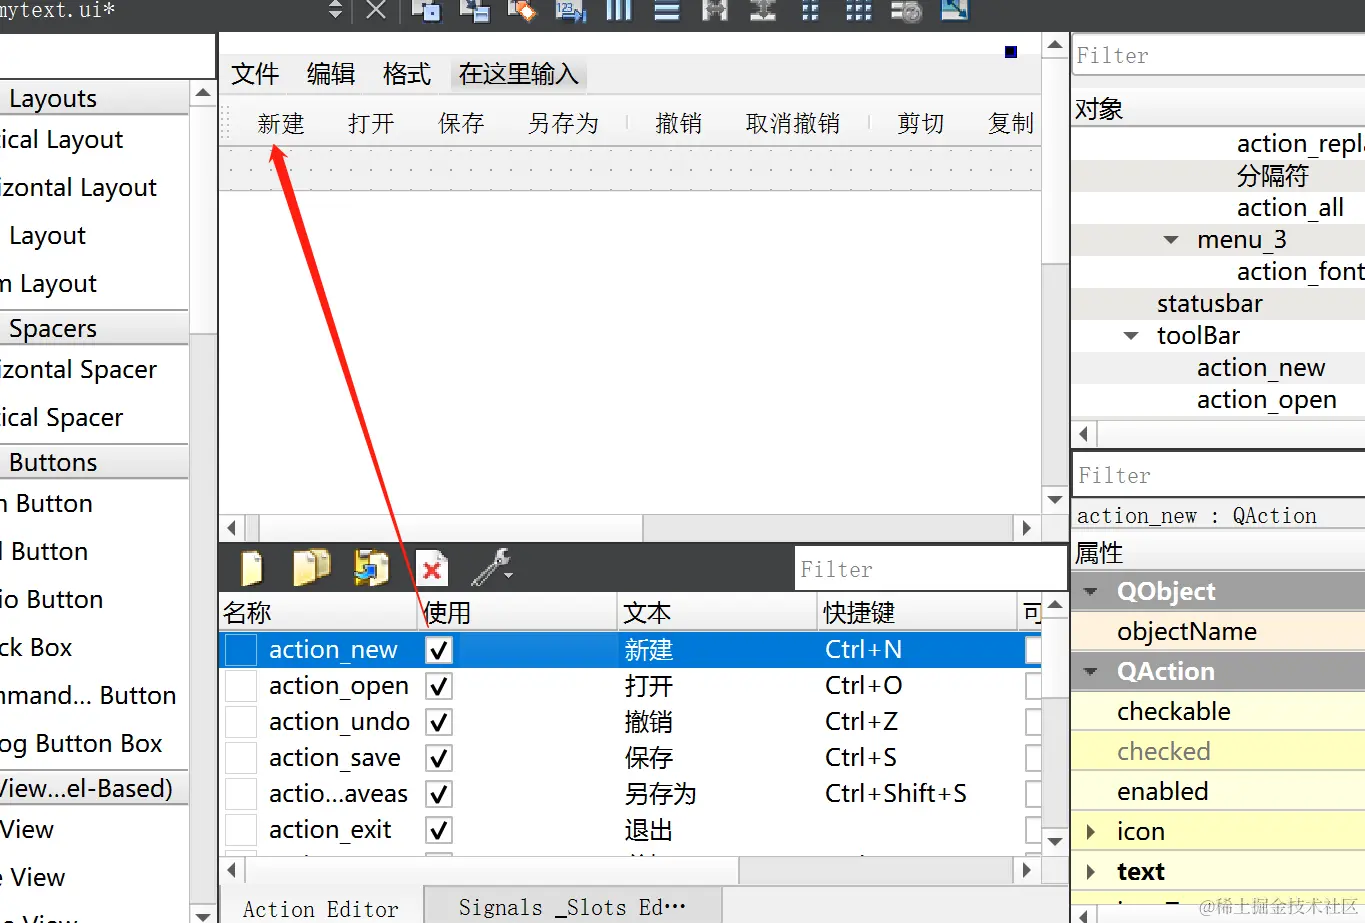Click the document switcher up/down arrows
Viewport: 1365px width, 923px height.
click(335, 10)
